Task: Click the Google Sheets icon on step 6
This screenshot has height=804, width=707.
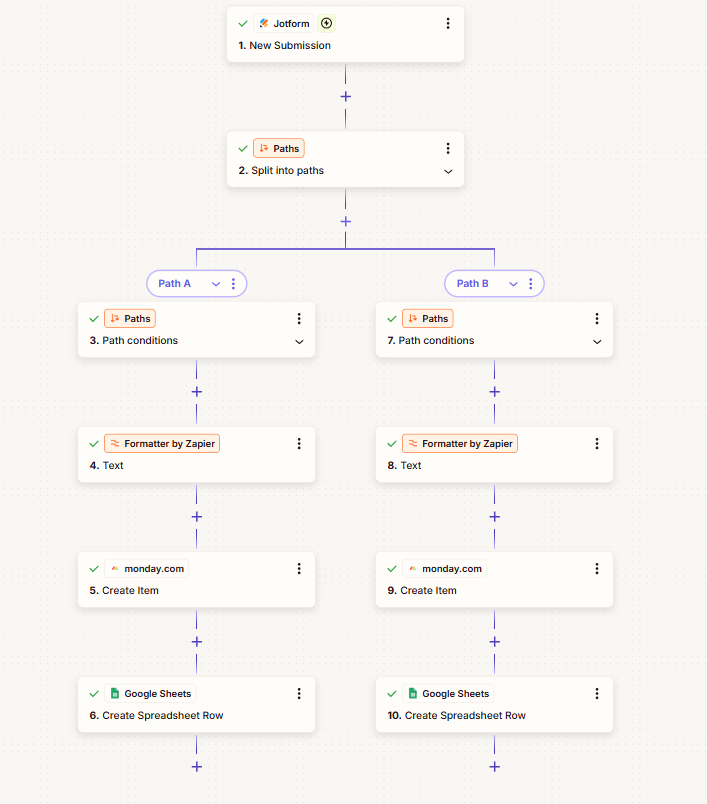Action: (116, 693)
